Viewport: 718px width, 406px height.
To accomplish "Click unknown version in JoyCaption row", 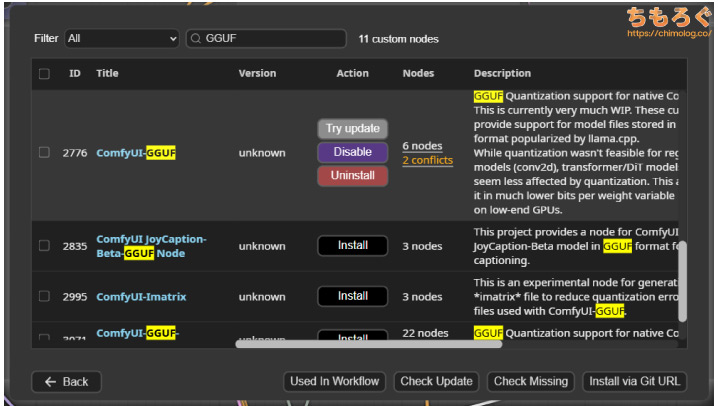I will point(262,246).
